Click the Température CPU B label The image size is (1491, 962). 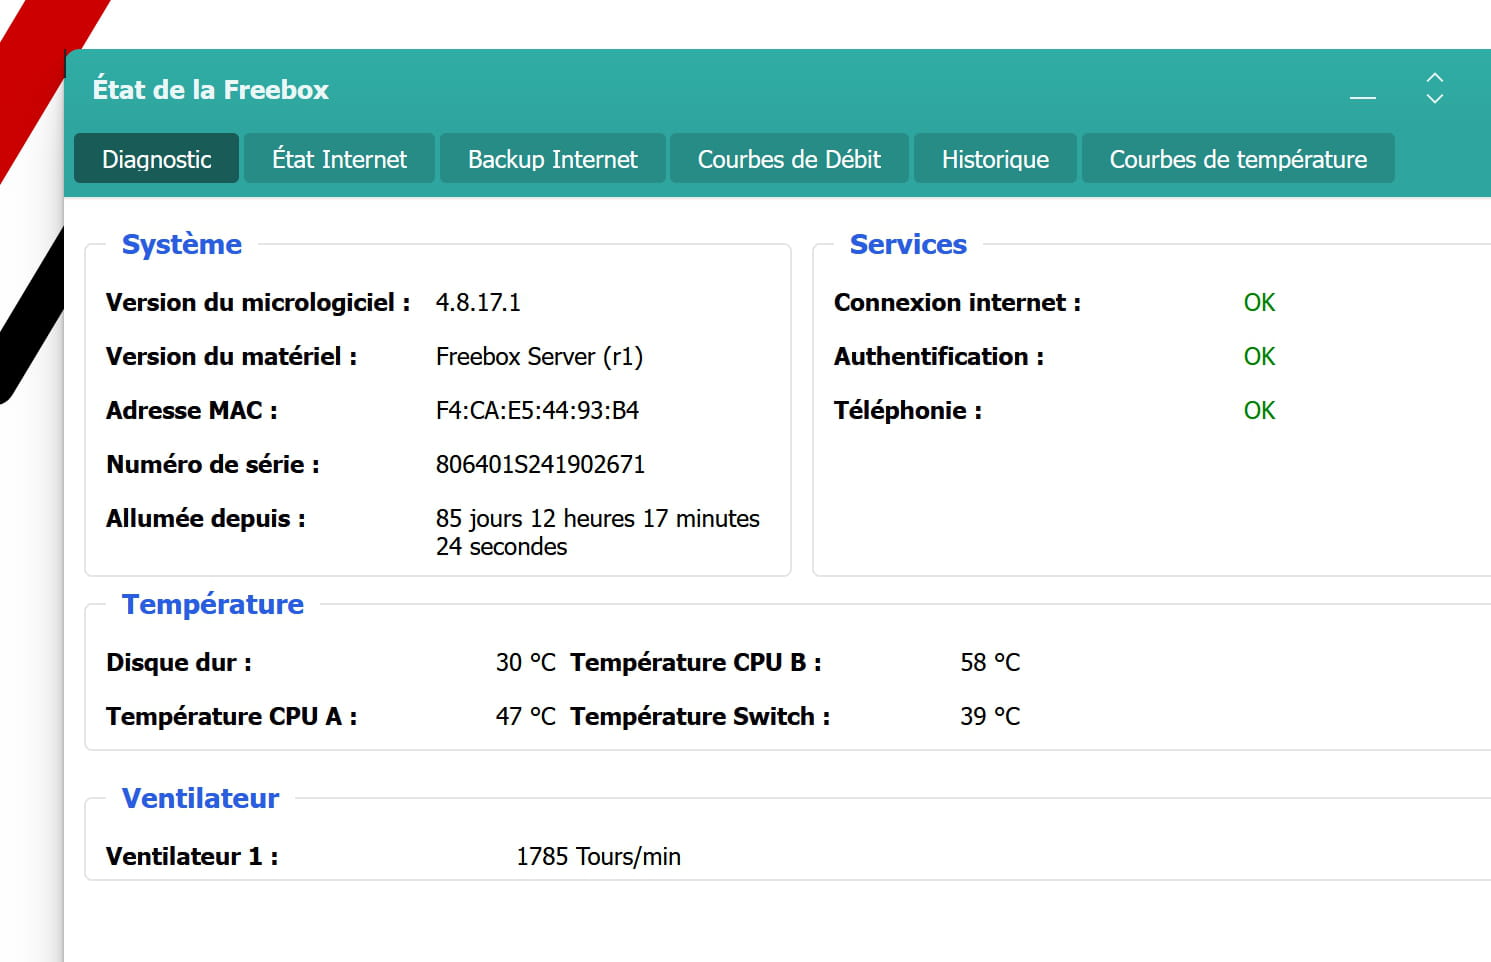pos(696,663)
